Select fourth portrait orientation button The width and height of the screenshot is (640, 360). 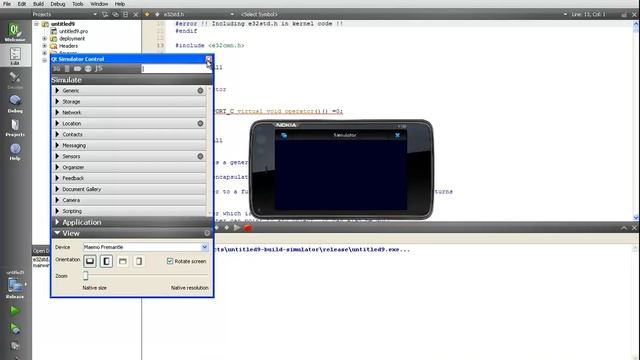click(139, 261)
